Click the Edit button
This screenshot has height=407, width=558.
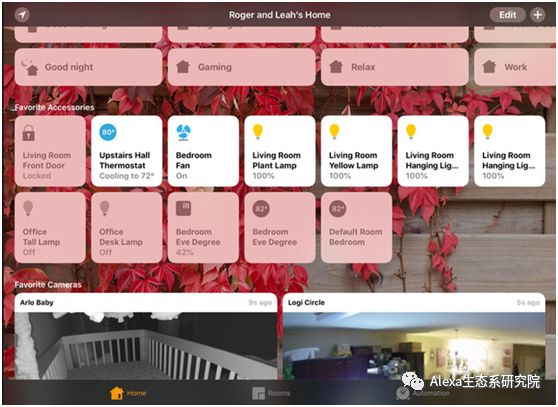tap(507, 15)
